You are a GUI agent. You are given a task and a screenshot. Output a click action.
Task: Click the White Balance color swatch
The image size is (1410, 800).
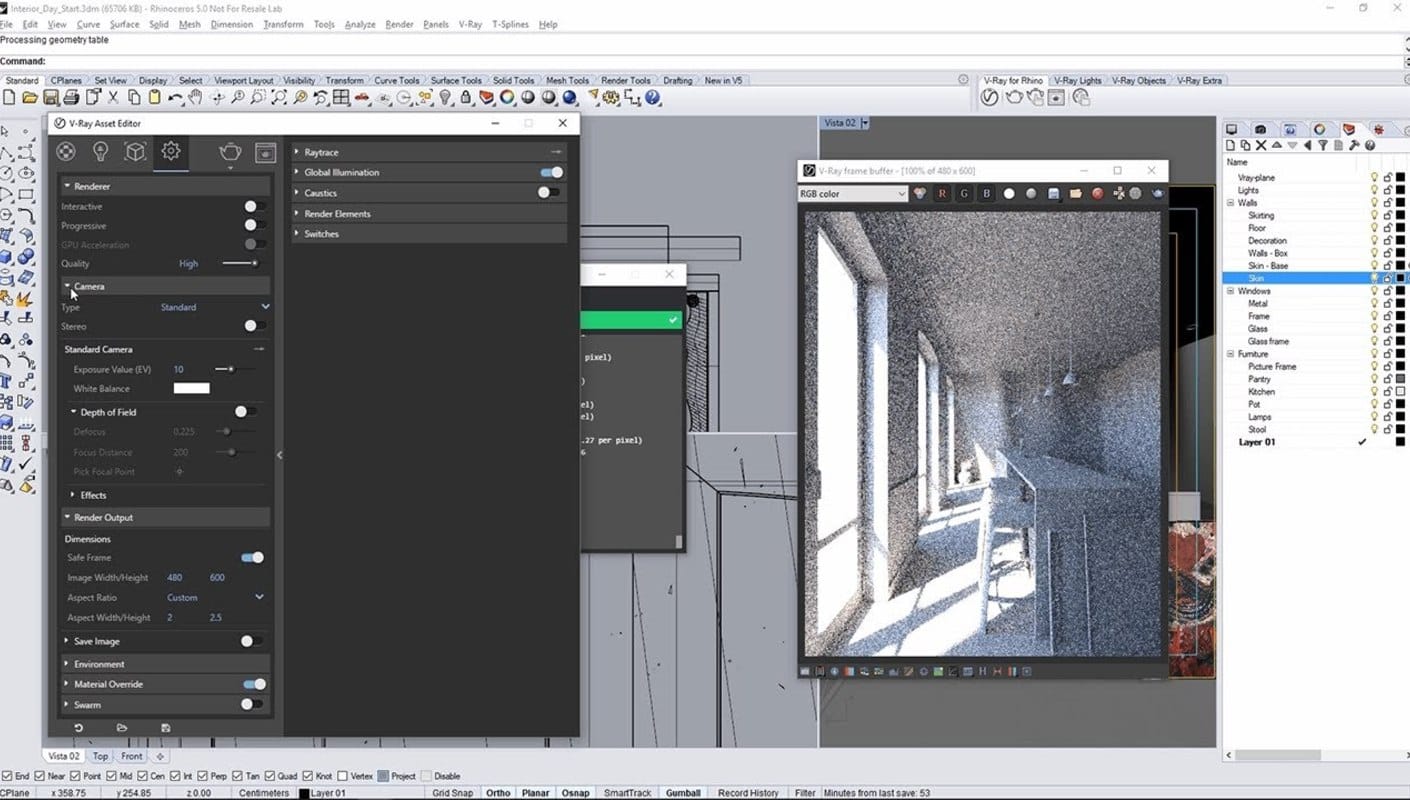(x=191, y=389)
